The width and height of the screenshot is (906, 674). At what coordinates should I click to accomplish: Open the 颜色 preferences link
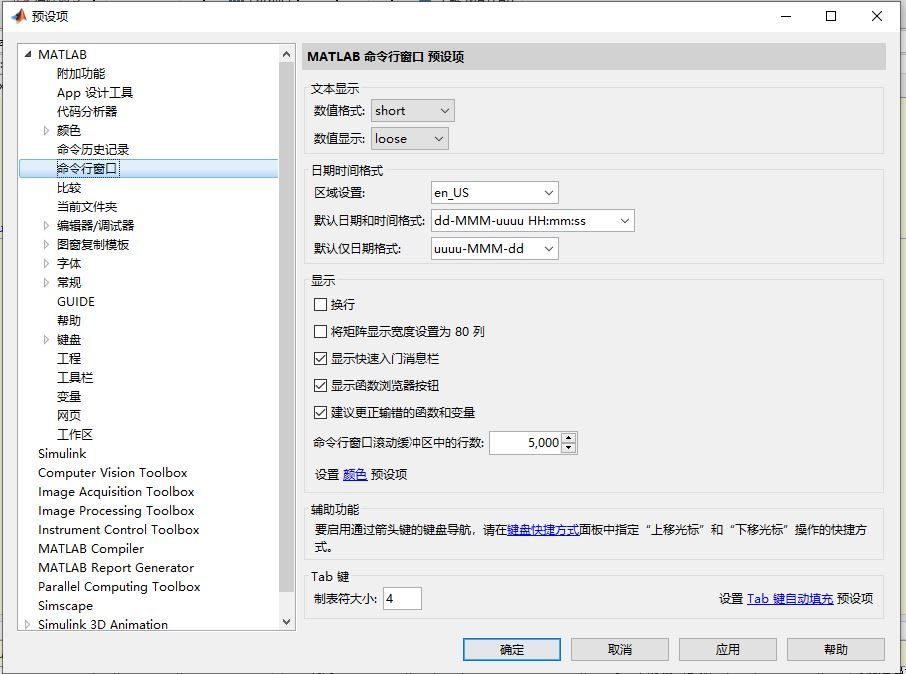[x=355, y=475]
